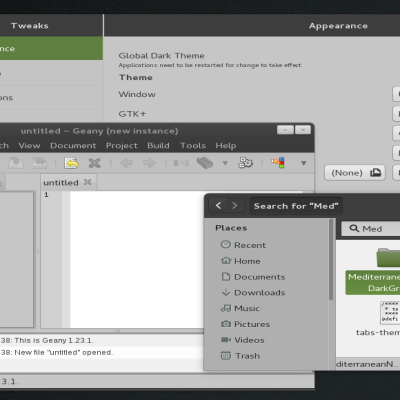
Task: Click the Build brick icon in Geany toolbar
Action: click(x=205, y=163)
